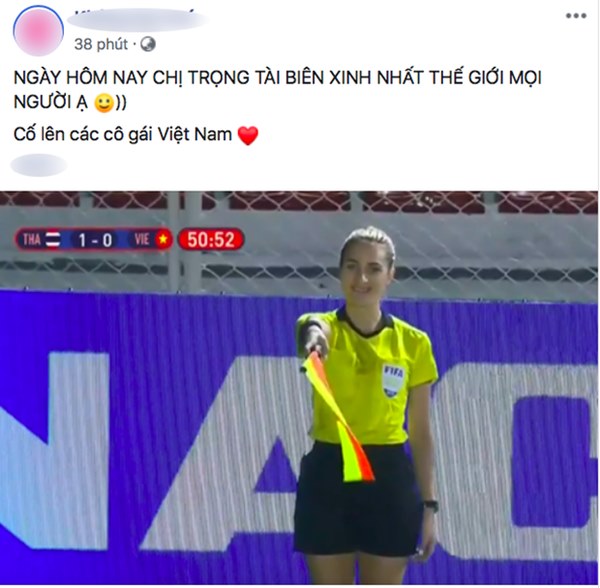Click the Vietnam flag in the scoreboard
The height and width of the screenshot is (588, 600).
point(163,239)
